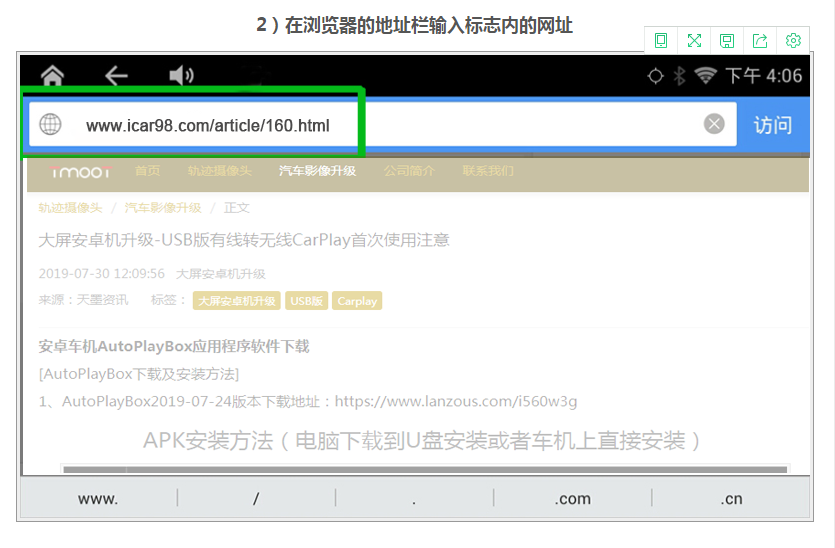Click the share icon in image toolbar
Screen dimensions: 835x548
(x=760, y=41)
